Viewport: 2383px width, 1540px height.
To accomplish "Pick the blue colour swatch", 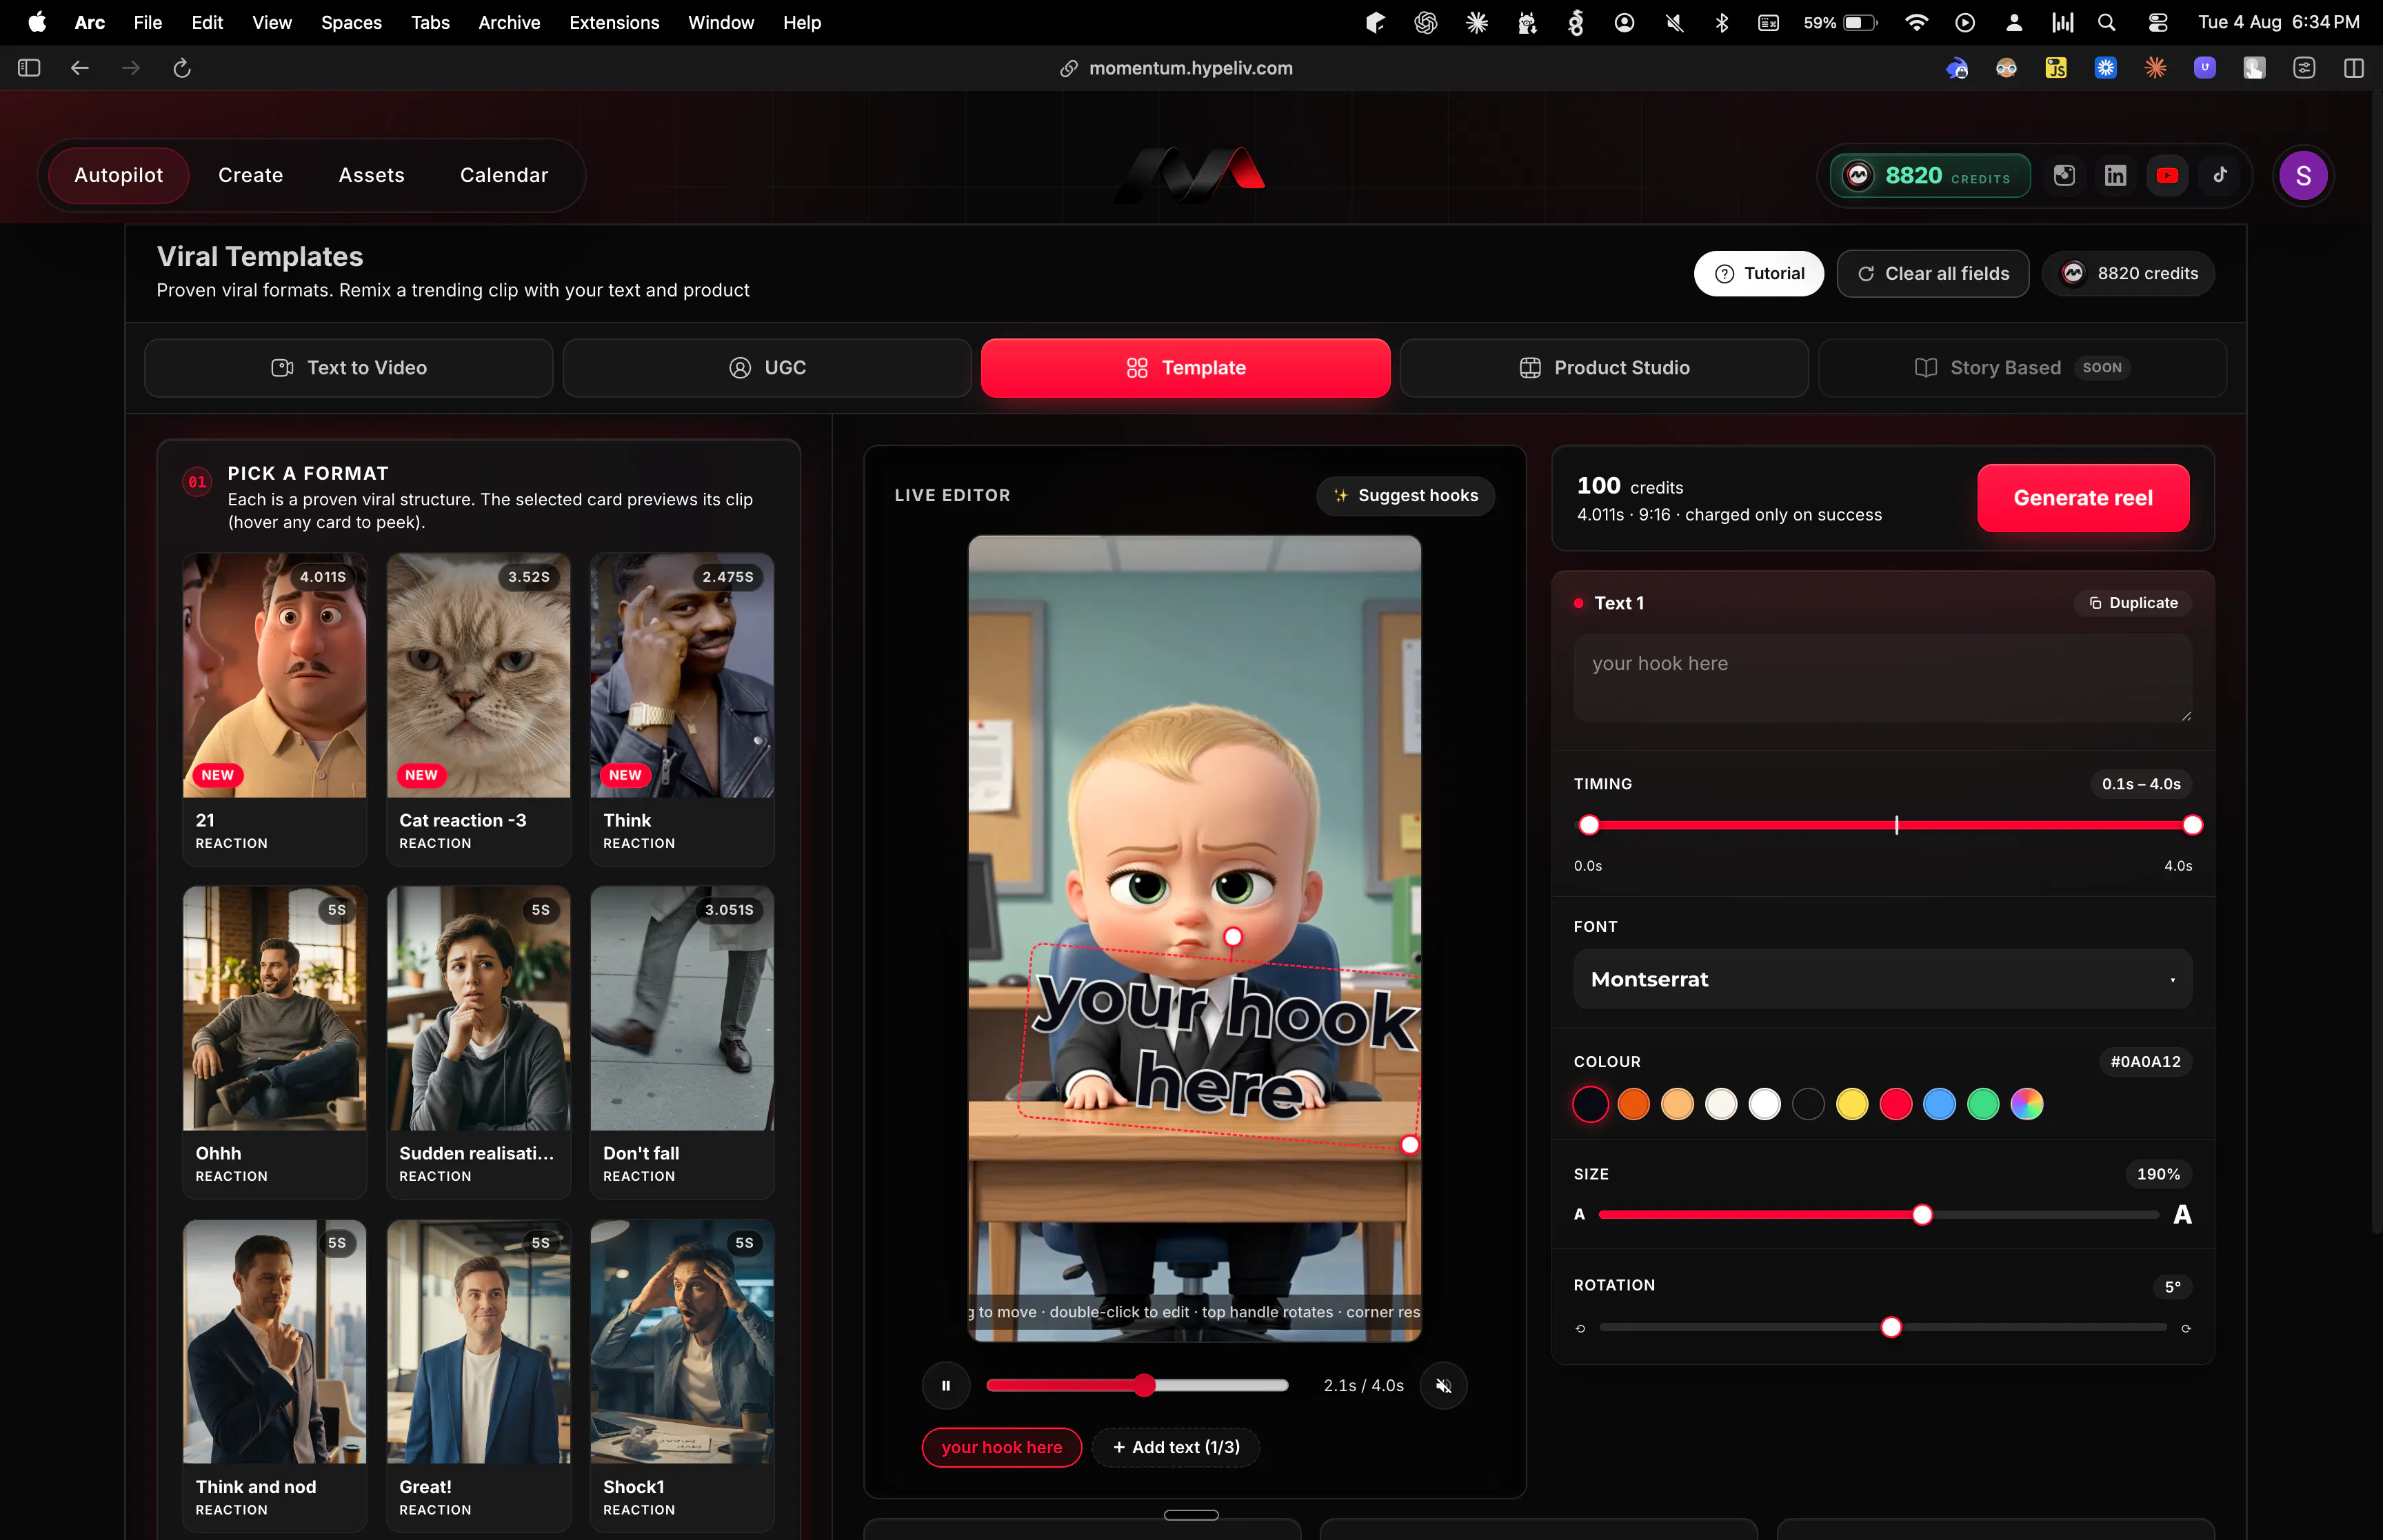I will (1939, 1104).
